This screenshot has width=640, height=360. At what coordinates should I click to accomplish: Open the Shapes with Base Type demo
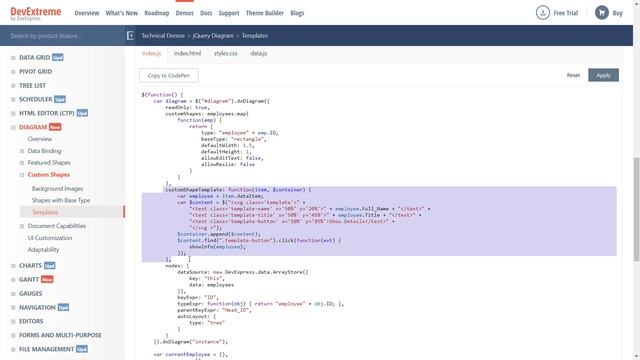pyautogui.click(x=61, y=200)
